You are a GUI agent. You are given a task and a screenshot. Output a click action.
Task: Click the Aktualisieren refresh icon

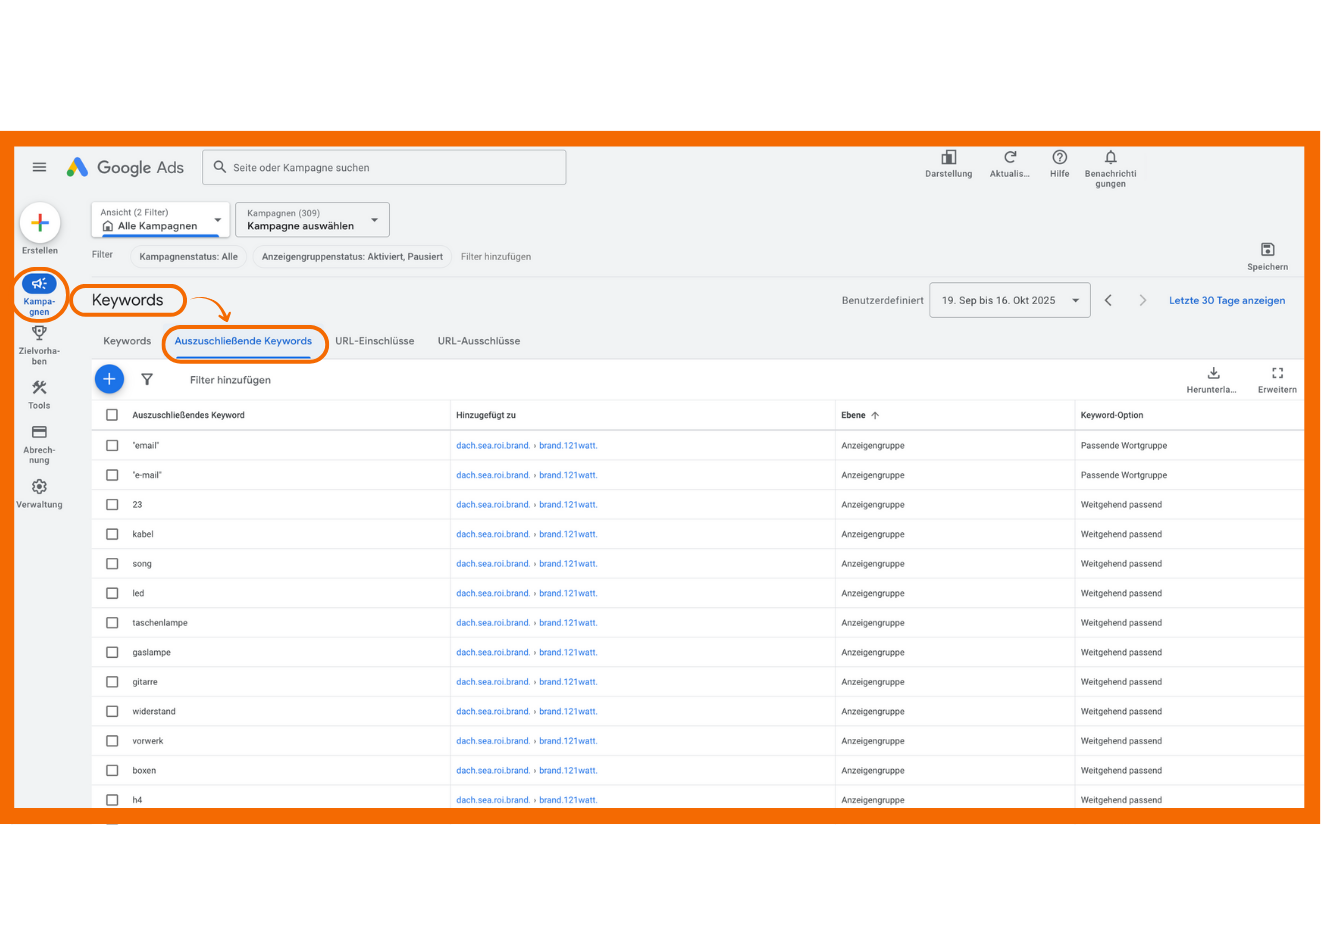[x=1010, y=158]
